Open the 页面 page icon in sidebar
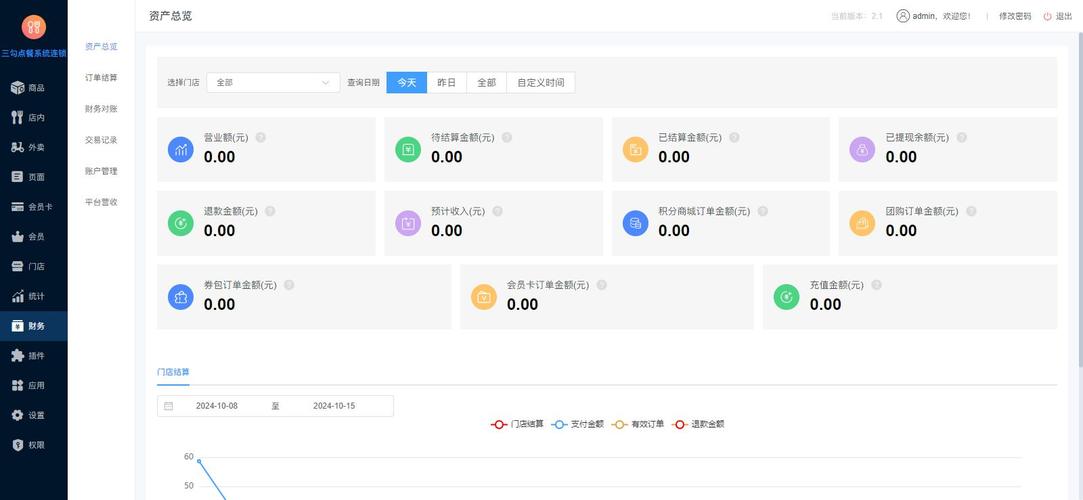Image resolution: width=1083 pixels, height=500 pixels. 17,177
